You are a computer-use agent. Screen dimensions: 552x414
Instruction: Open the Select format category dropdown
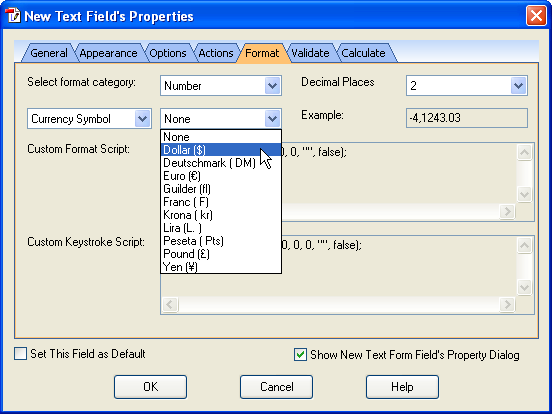[x=272, y=86]
